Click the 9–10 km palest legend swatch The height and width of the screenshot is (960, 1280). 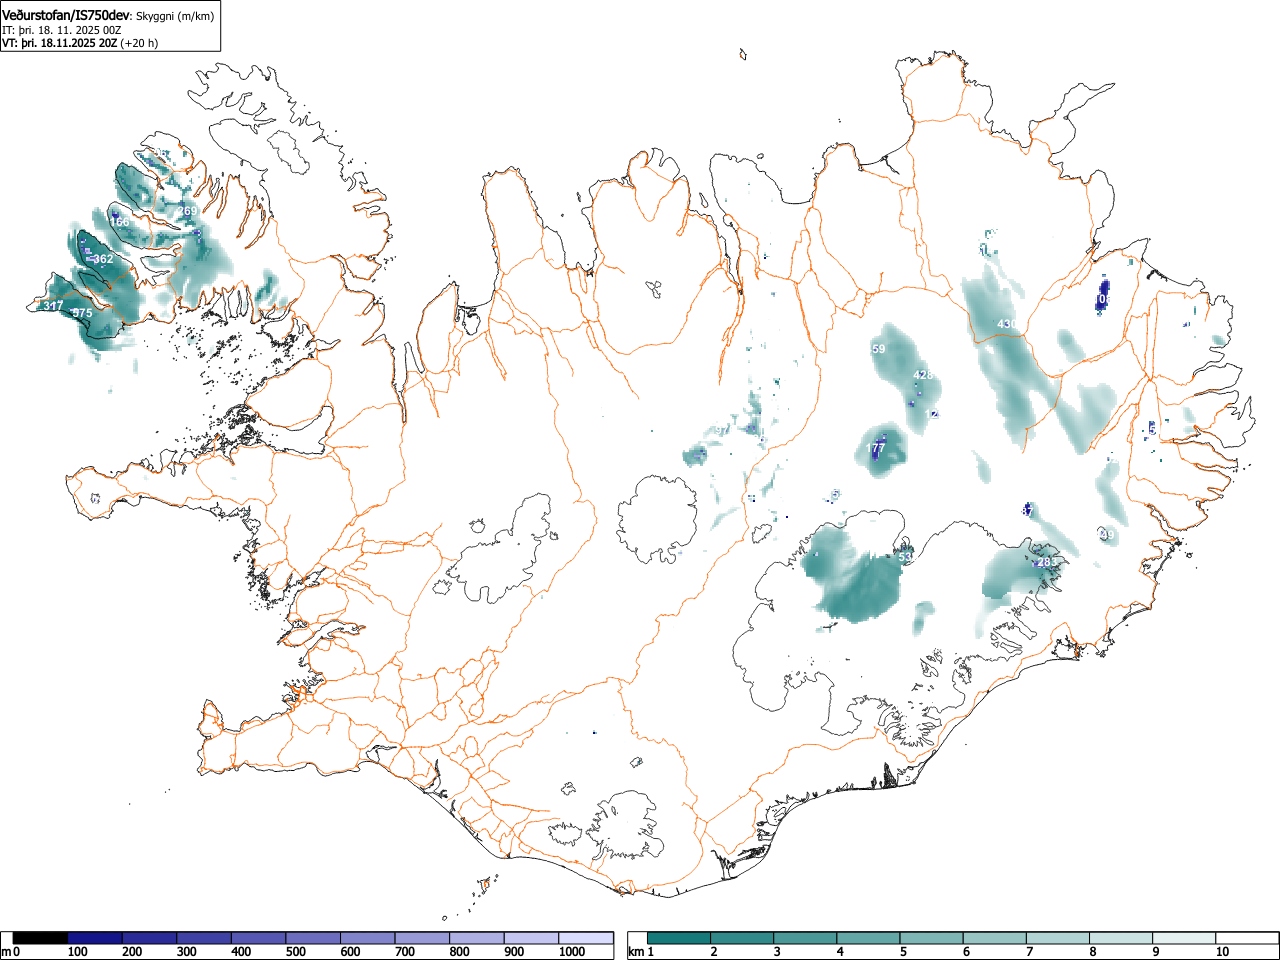point(1184,938)
